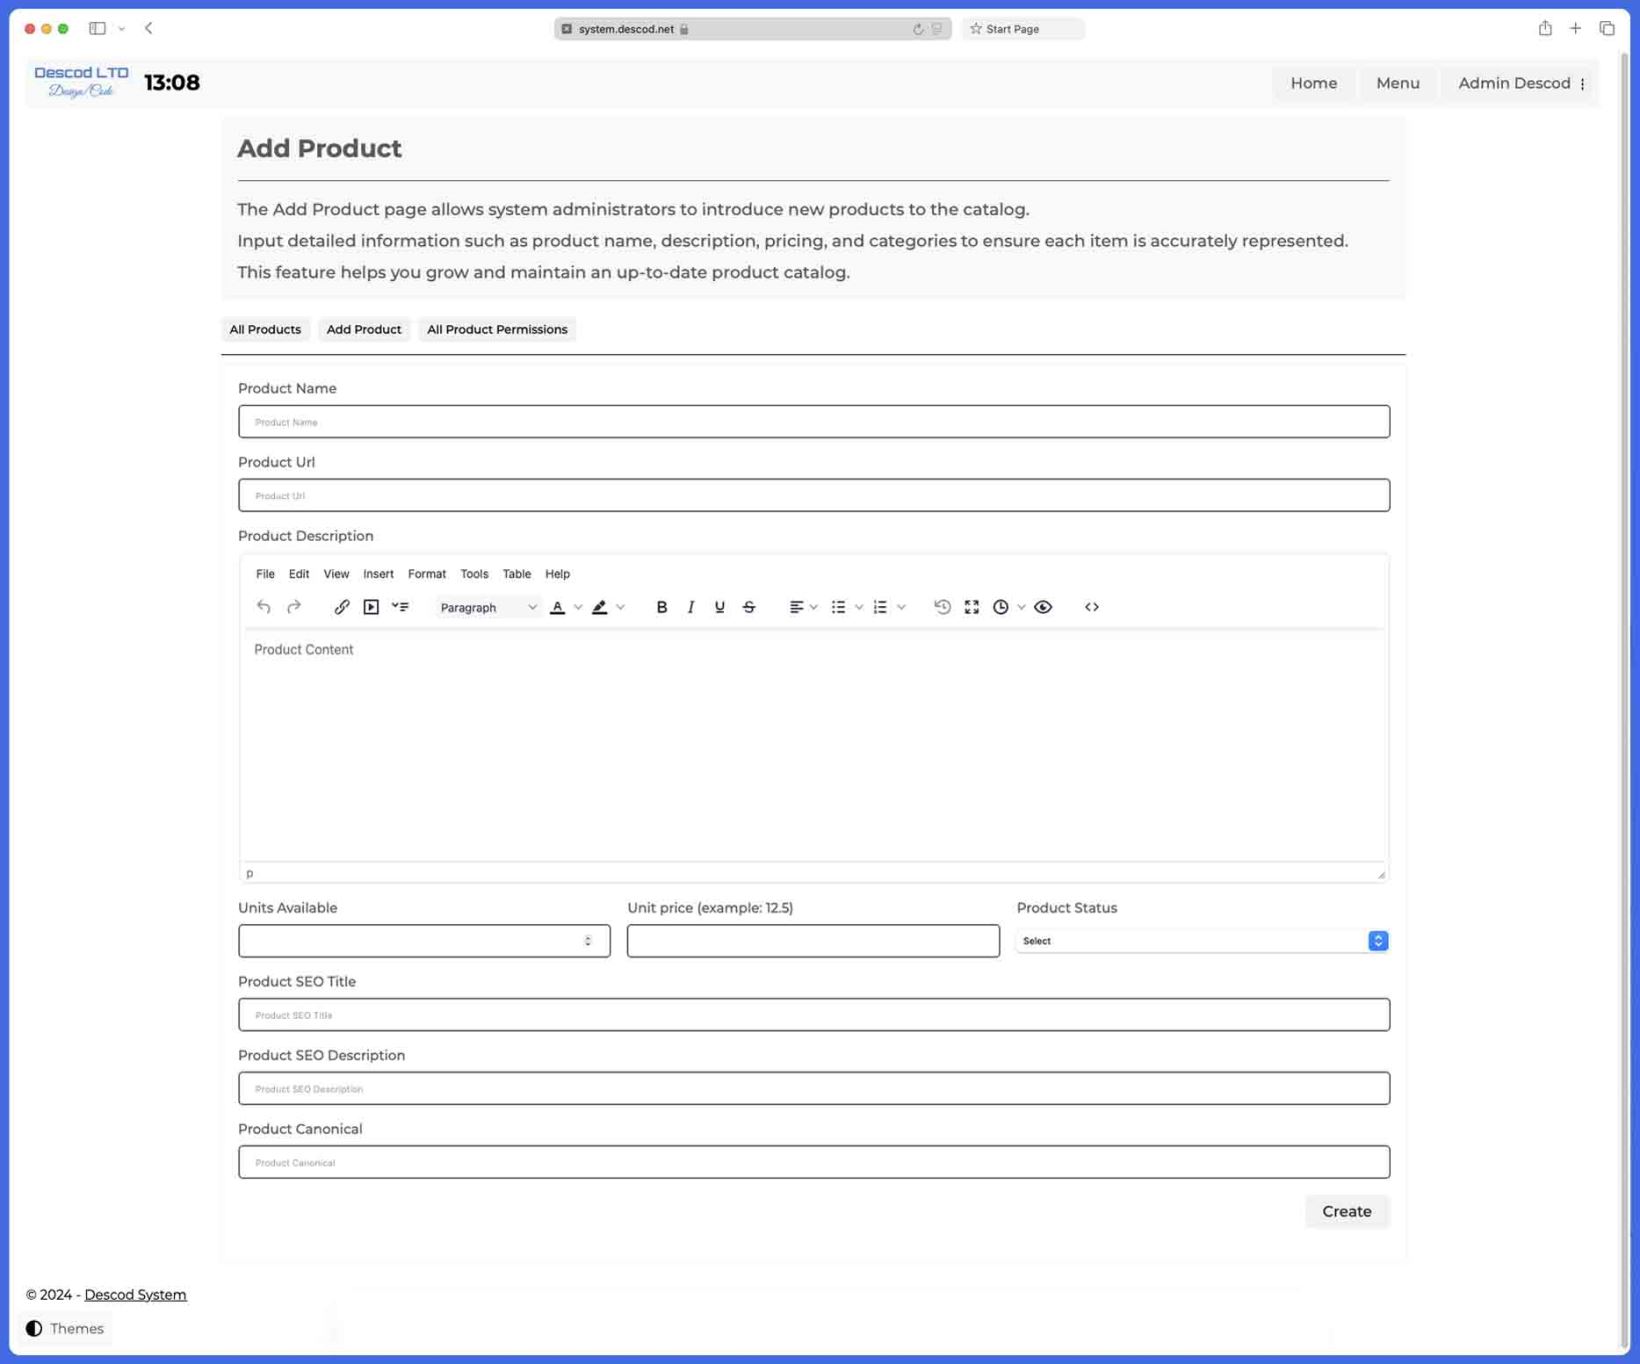Expand numbered list style options
This screenshot has height=1364, width=1640.
click(901, 607)
